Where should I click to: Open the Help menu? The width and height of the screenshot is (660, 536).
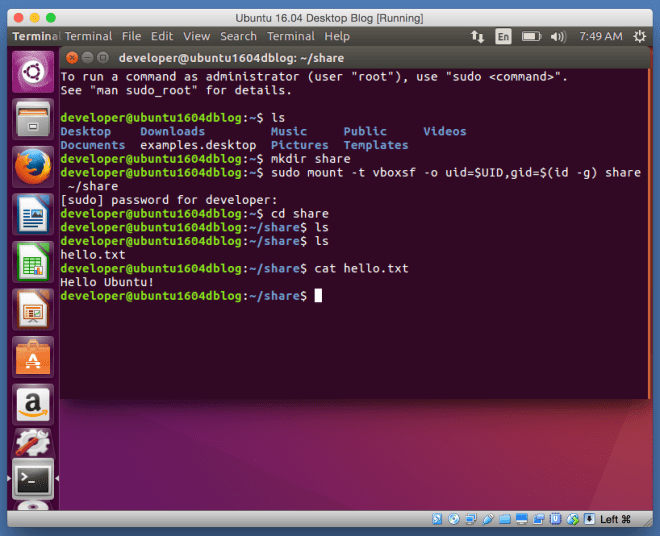coord(337,36)
